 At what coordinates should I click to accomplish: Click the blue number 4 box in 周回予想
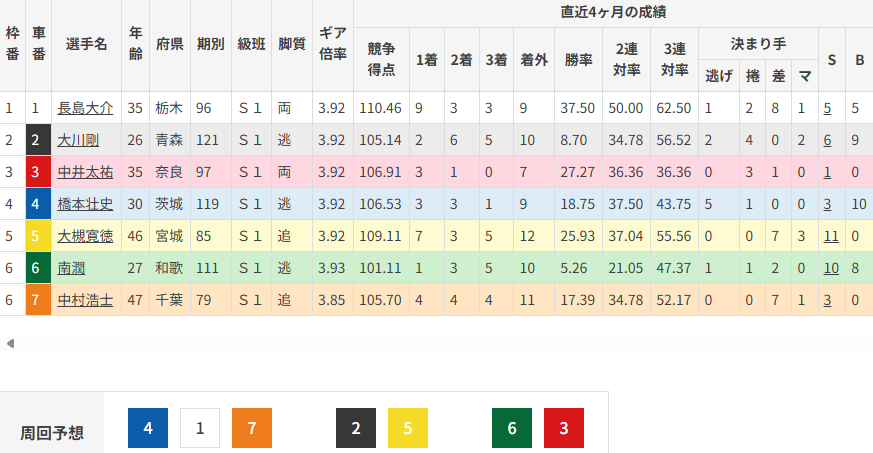click(x=148, y=428)
